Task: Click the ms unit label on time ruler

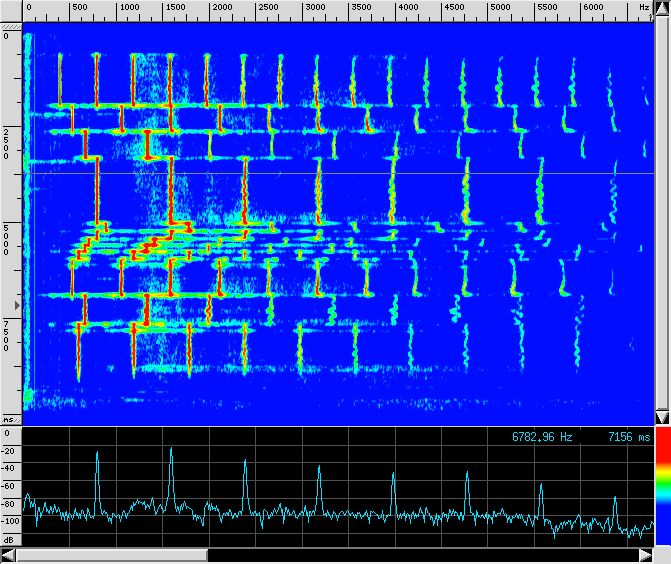Action: point(8,419)
